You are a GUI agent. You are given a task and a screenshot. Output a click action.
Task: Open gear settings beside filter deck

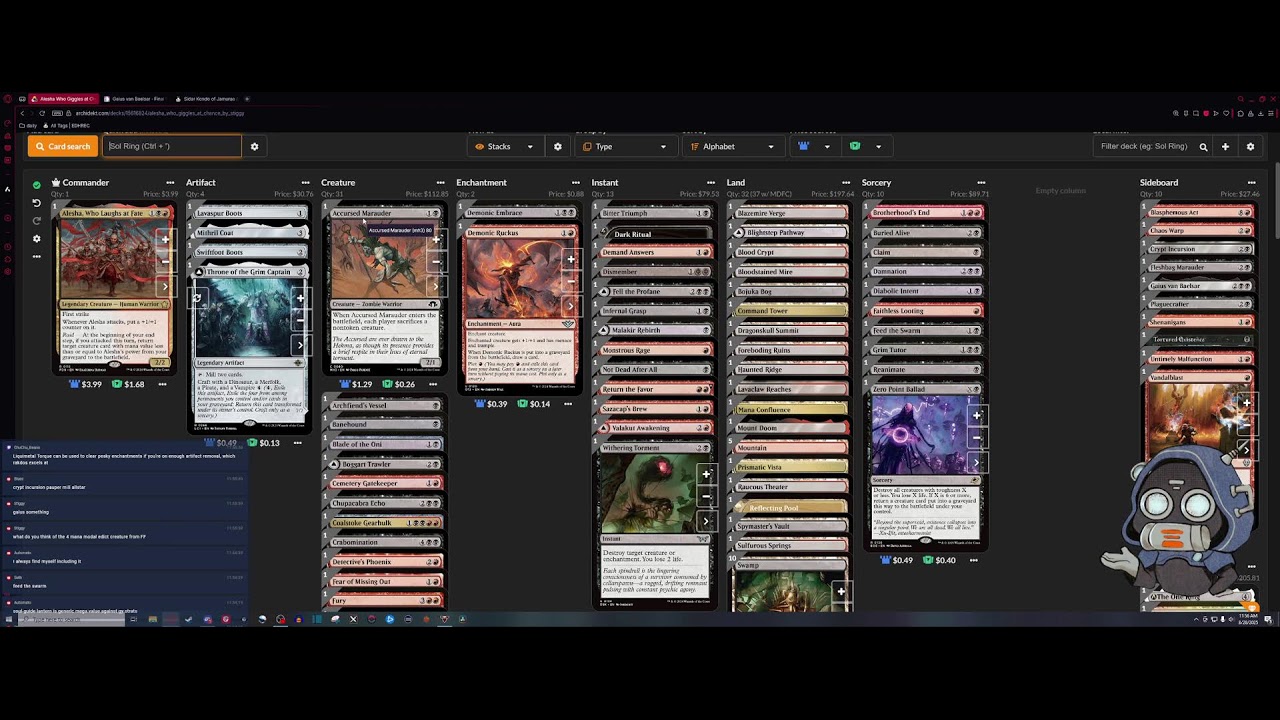1250,146
